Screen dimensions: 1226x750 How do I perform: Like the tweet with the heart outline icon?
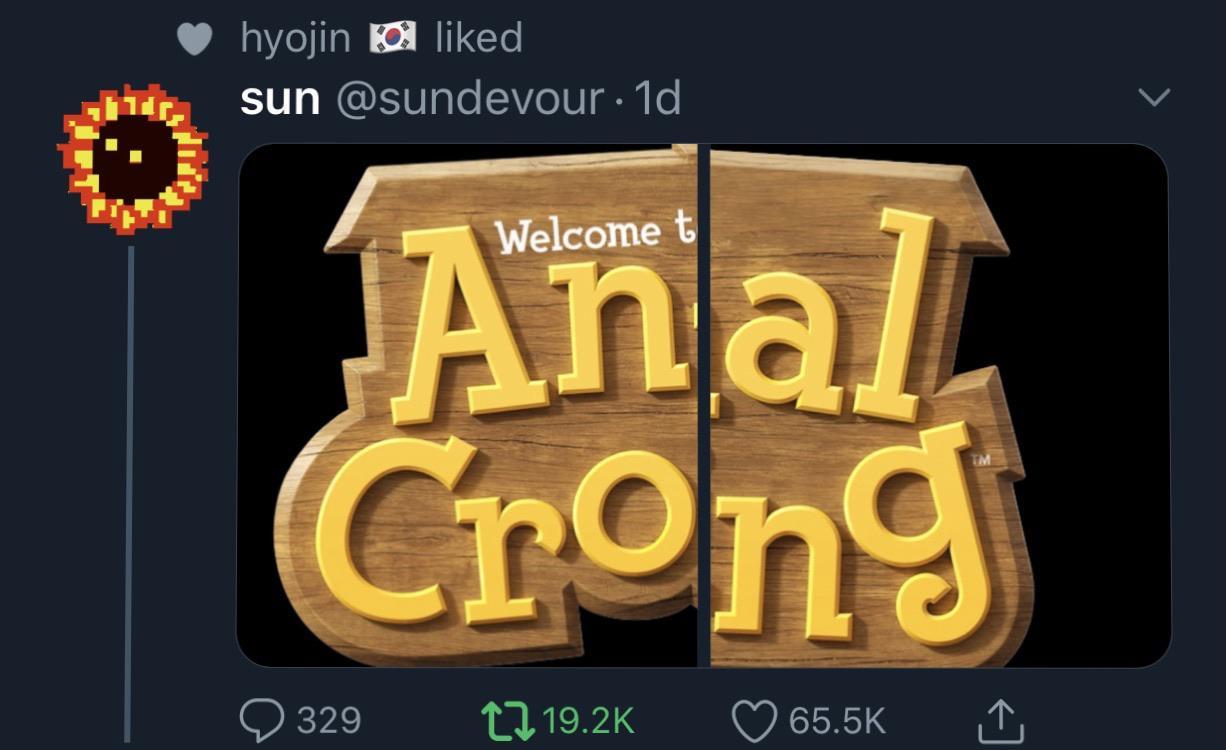[x=755, y=720]
